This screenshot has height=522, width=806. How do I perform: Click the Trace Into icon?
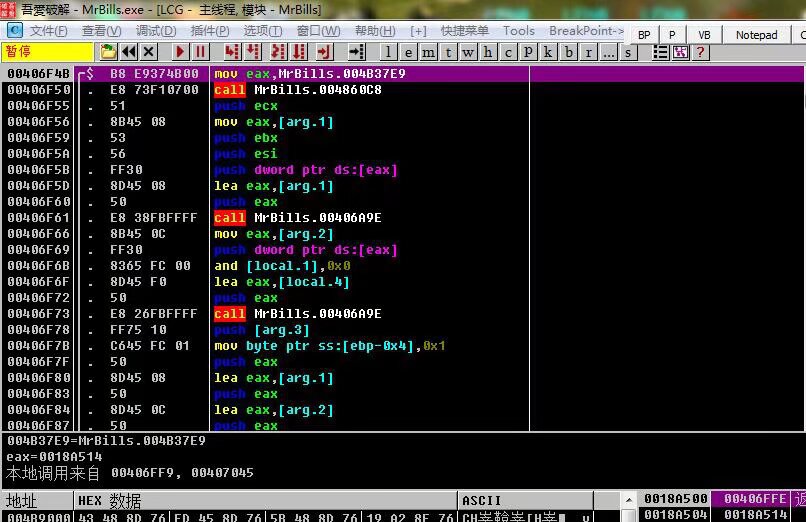(278, 52)
